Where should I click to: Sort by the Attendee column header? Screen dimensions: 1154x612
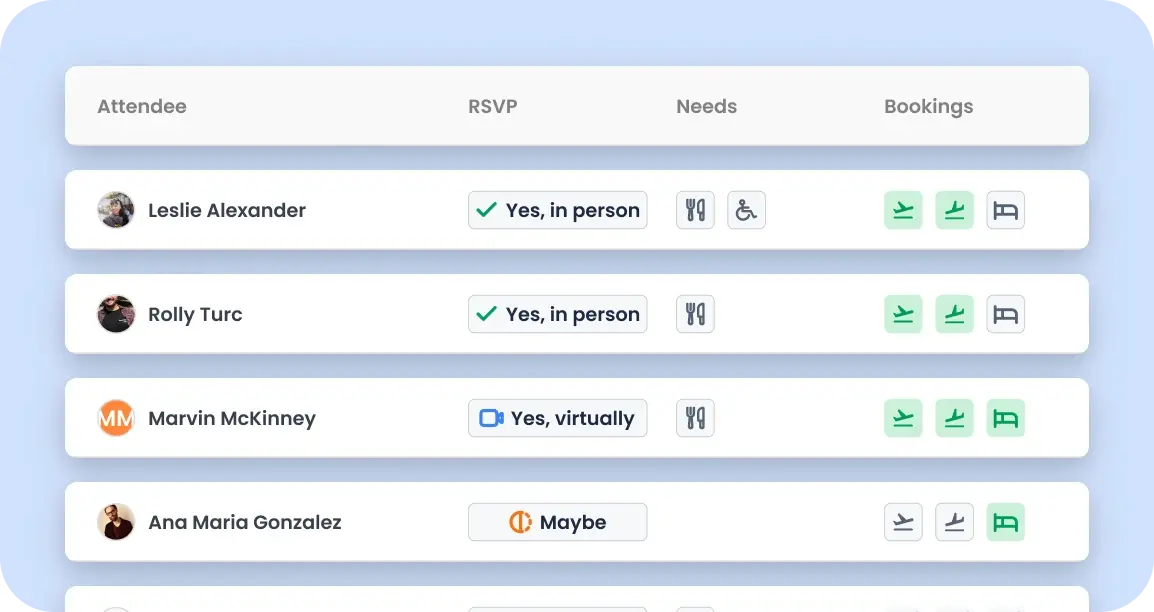coord(142,106)
